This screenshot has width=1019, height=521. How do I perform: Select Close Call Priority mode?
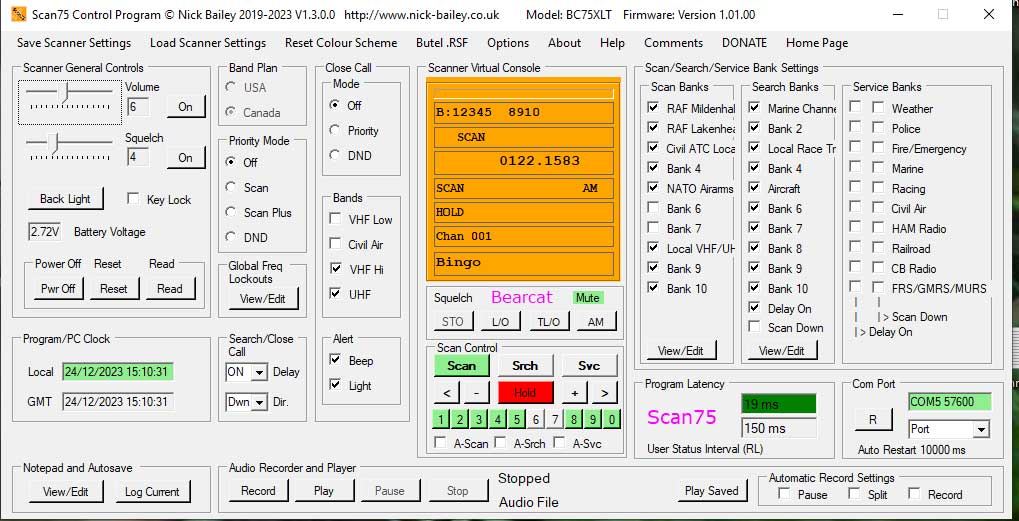point(335,130)
